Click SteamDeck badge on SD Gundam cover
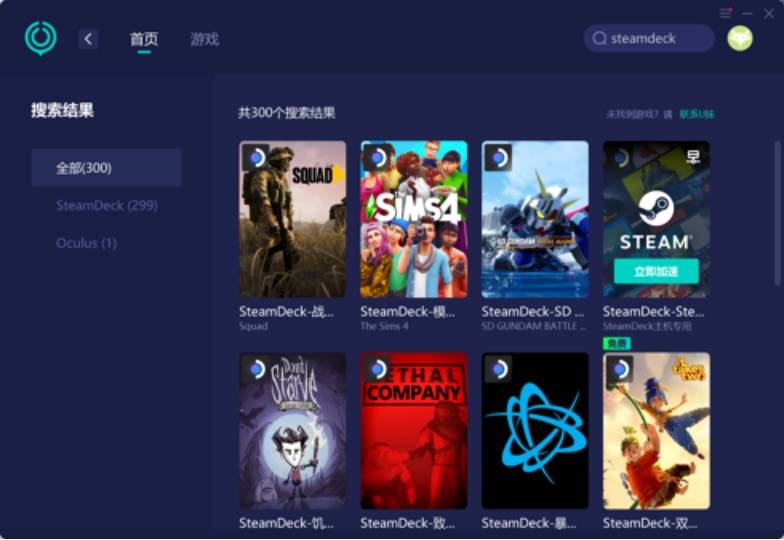Image resolution: width=784 pixels, height=540 pixels. click(498, 157)
